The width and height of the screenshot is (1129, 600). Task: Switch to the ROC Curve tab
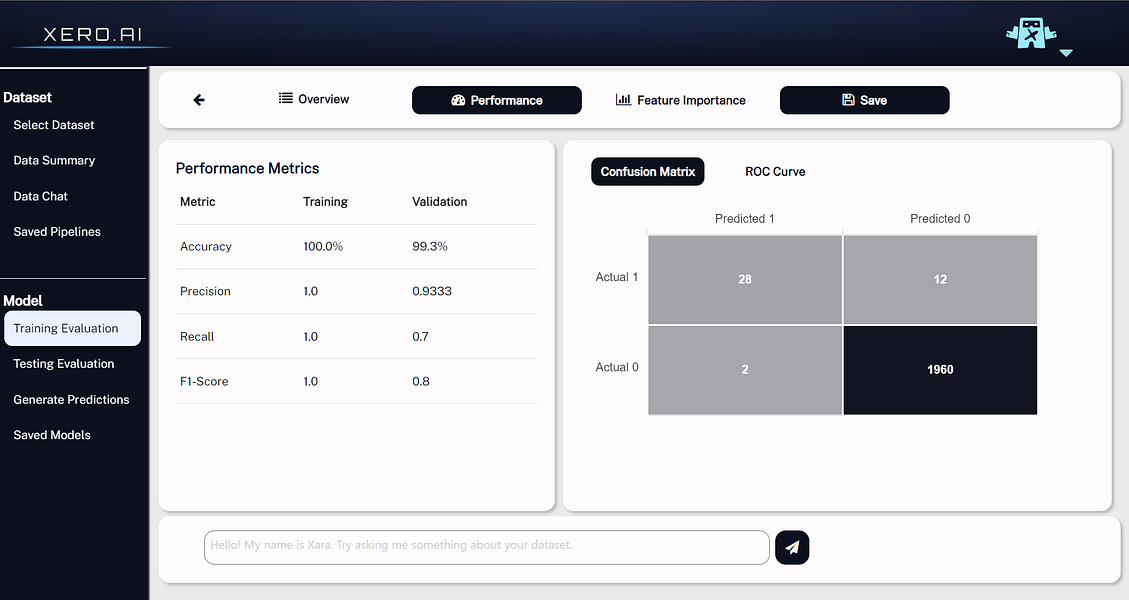point(775,171)
